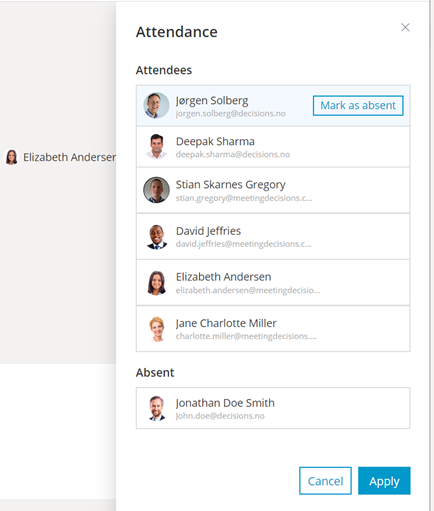Select the Deepak Sharma attendee row
The width and height of the screenshot is (434, 511).
click(273, 147)
